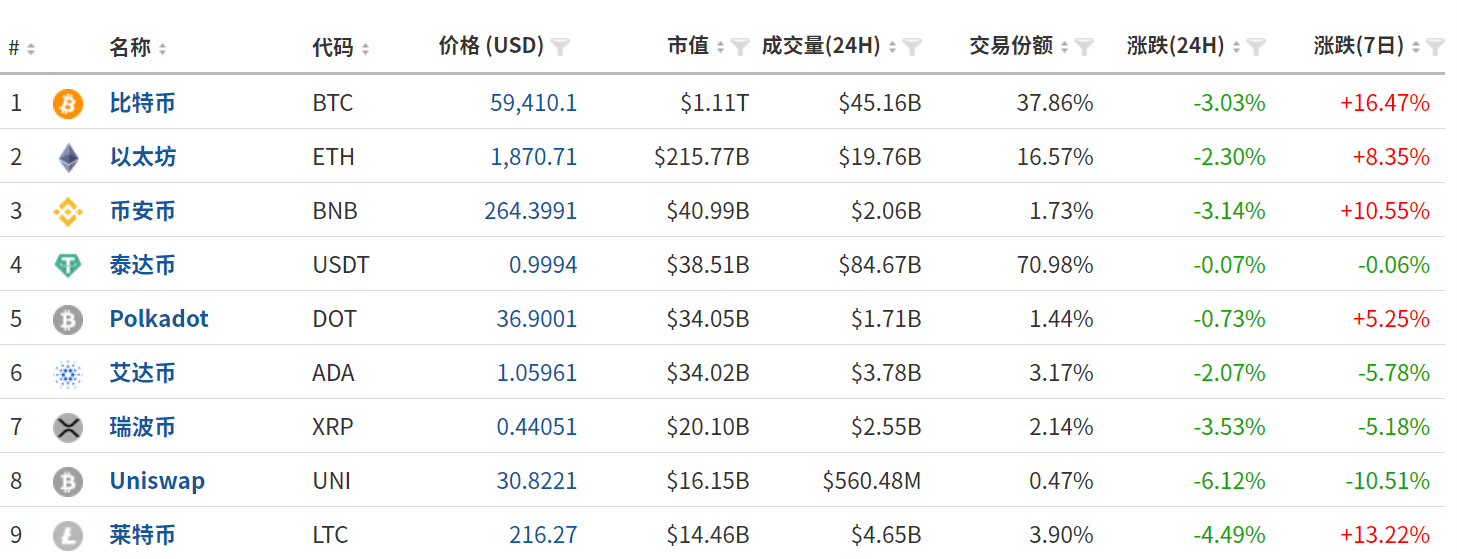Click the Polkadot row coin icon
Viewport: 1457px width, 559px height.
[68, 319]
